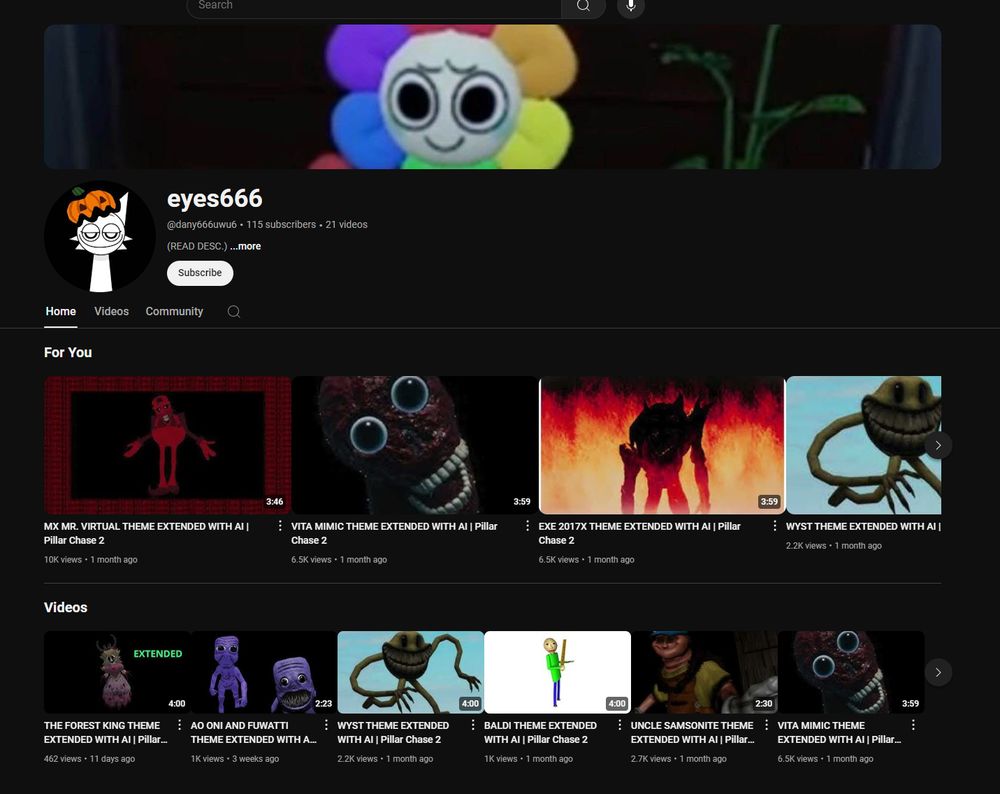The image size is (1000, 794).
Task: Open VITA MIMIC THEME title in For You
Action: tap(394, 533)
